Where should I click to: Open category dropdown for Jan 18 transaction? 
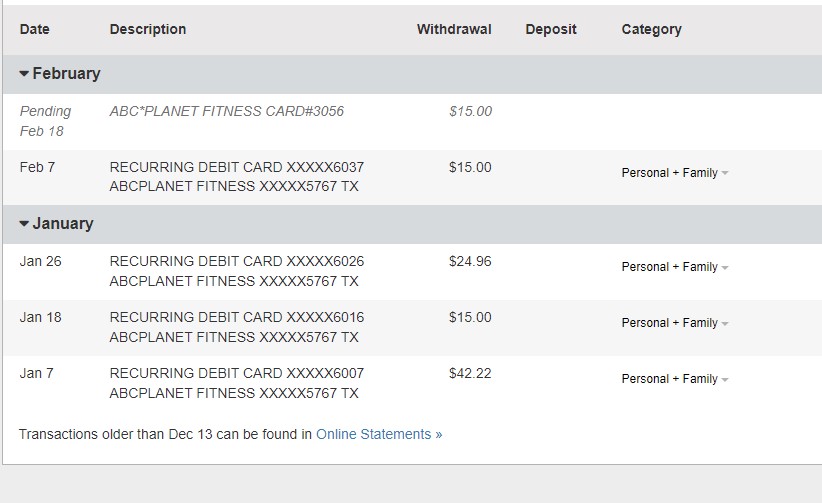pos(675,323)
